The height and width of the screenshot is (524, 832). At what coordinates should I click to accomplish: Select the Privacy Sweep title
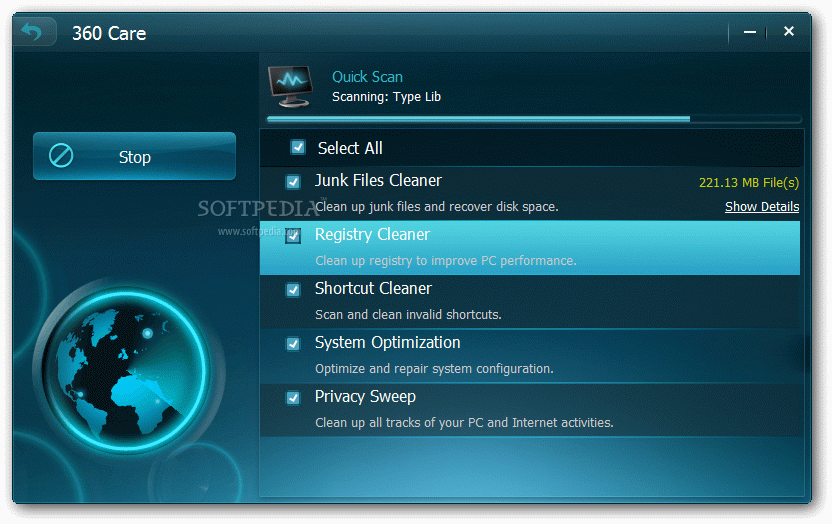(x=365, y=397)
